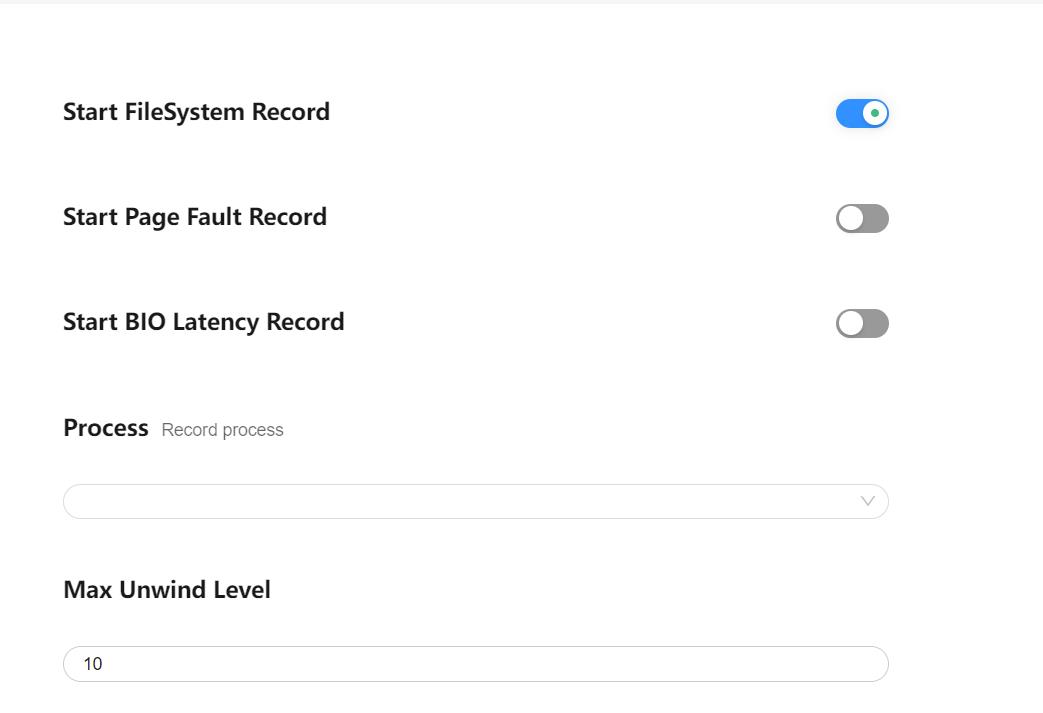Viewport: 1043px width, 713px height.
Task: Click white knob of BIO Latency toggle
Action: (x=850, y=323)
